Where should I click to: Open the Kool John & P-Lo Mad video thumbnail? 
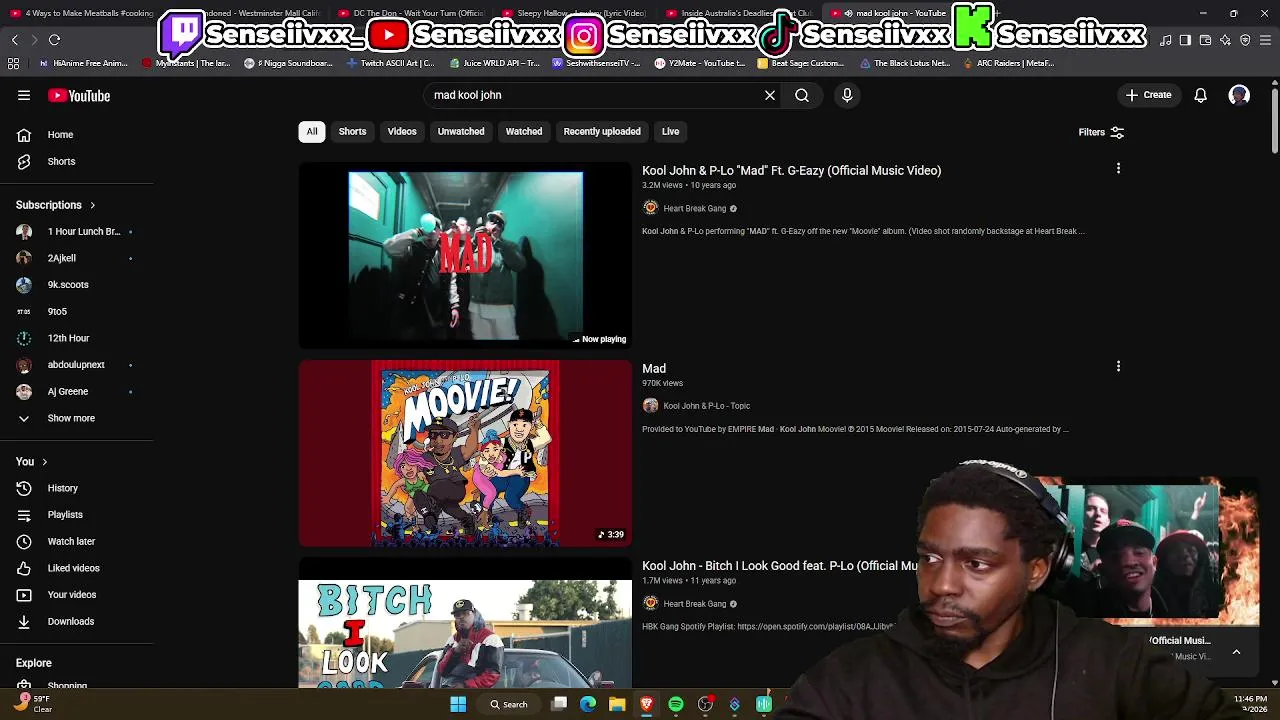[x=465, y=255]
